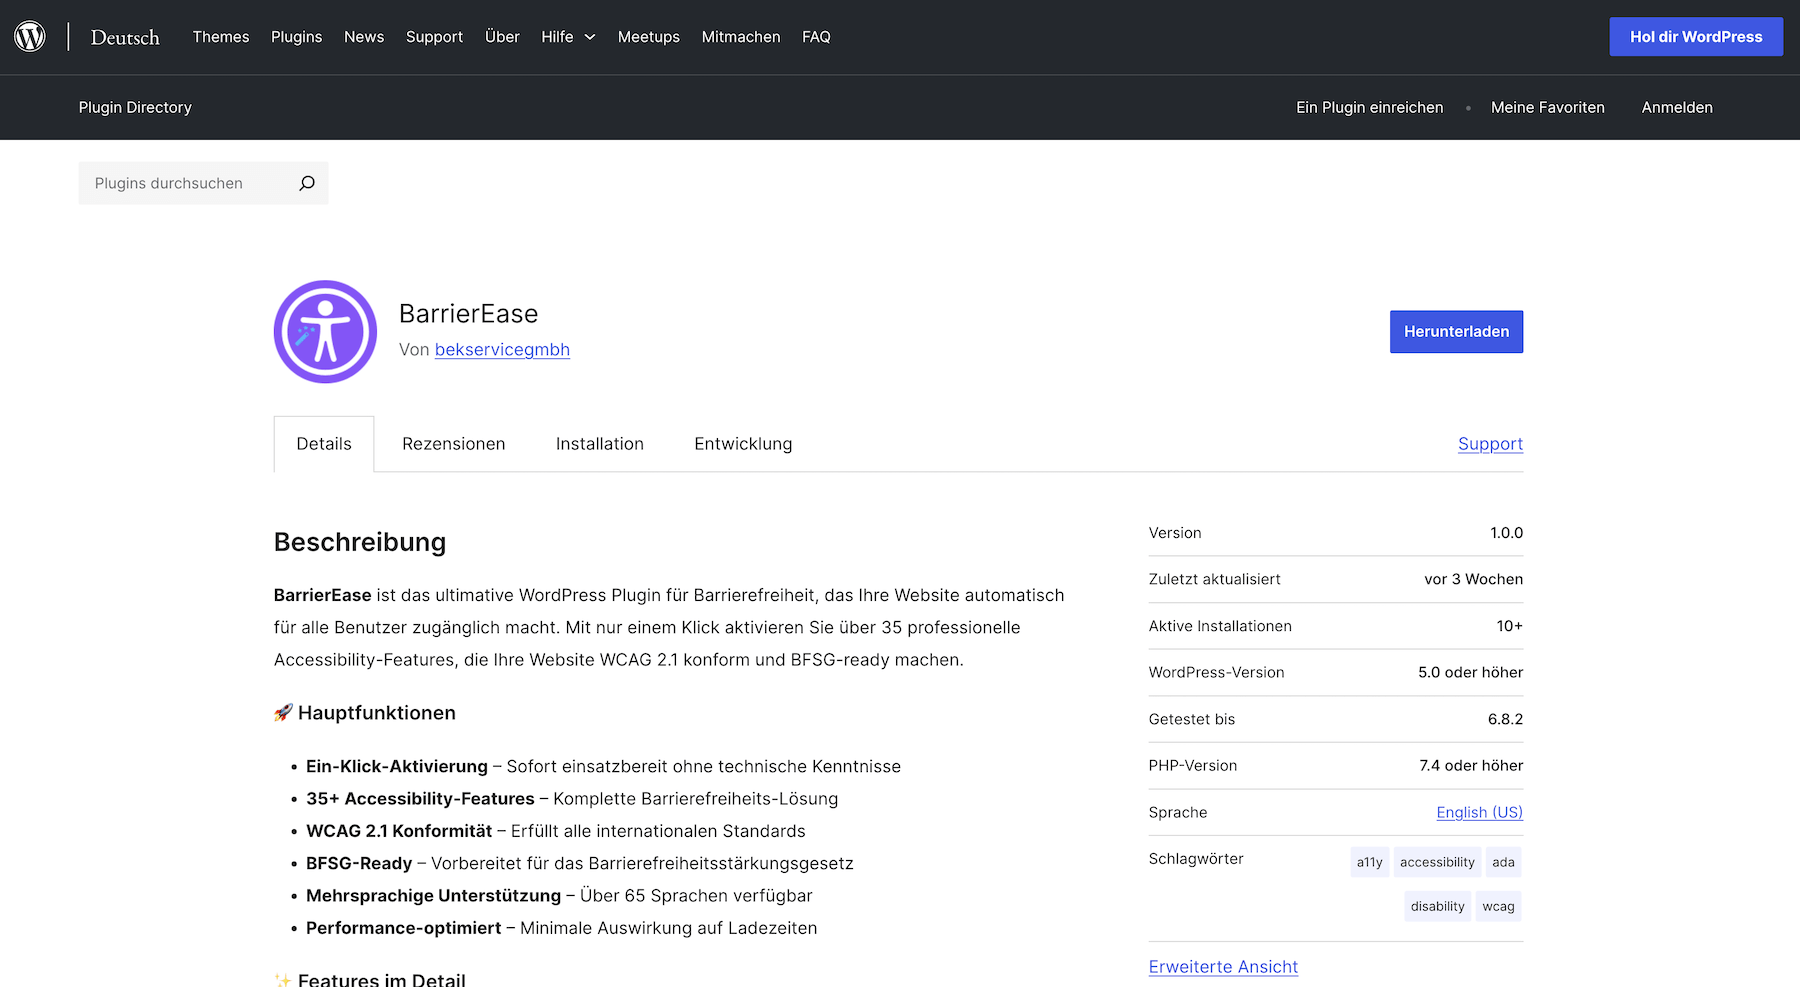Click the Herunterladen download button
Screen dimensions: 1800x987
tap(1456, 332)
